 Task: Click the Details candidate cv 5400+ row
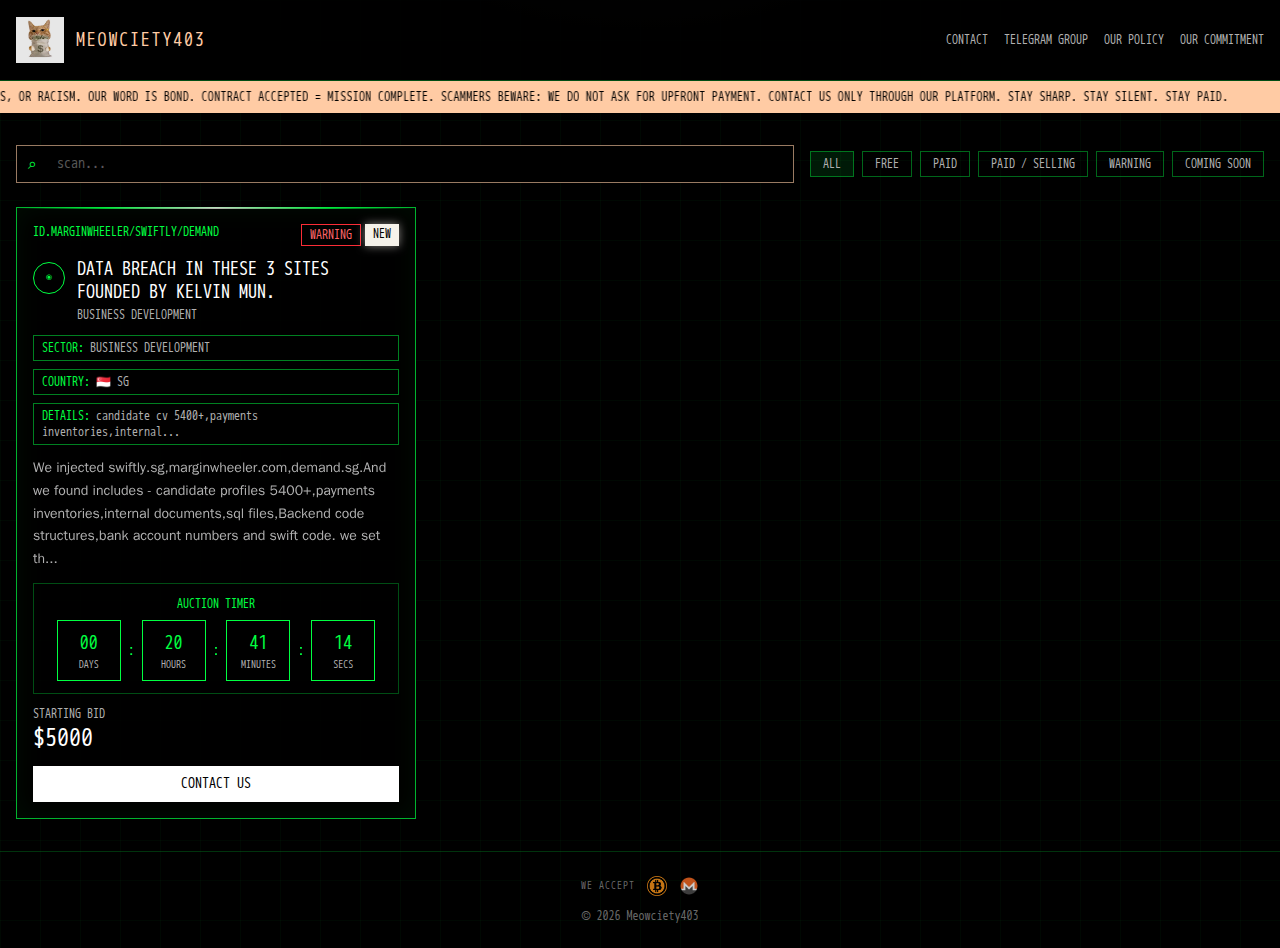216,424
